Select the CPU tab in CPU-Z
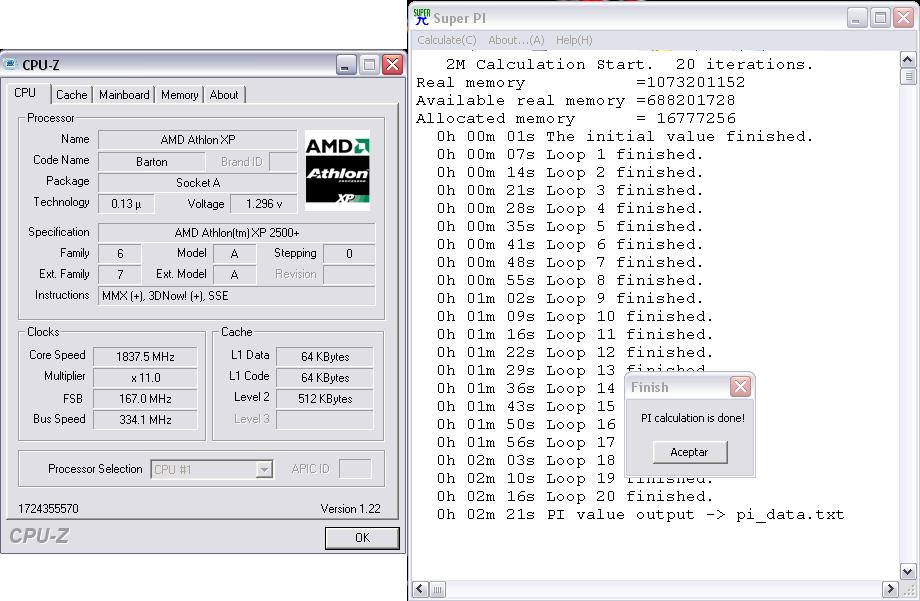 pyautogui.click(x=25, y=93)
